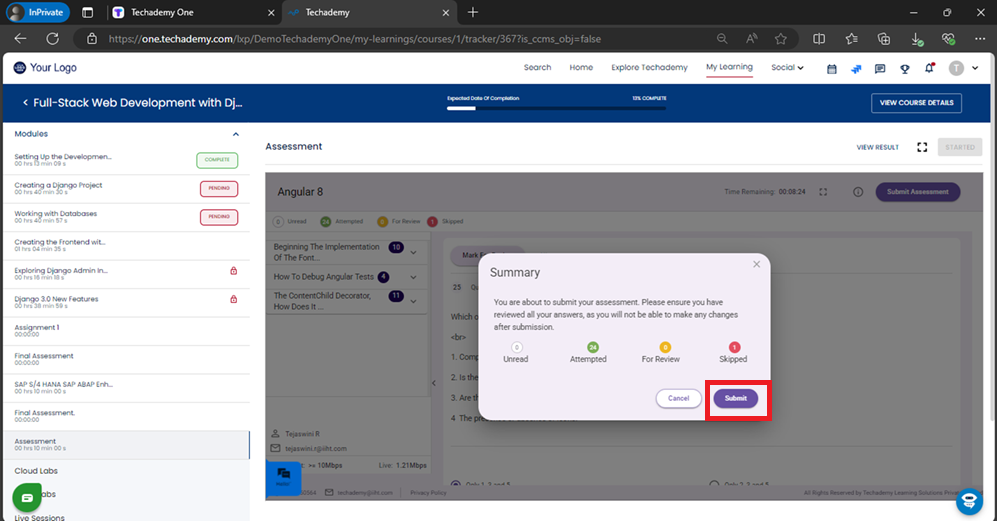Collapse the Modules section chevron
The height and width of the screenshot is (521, 997).
[236, 134]
